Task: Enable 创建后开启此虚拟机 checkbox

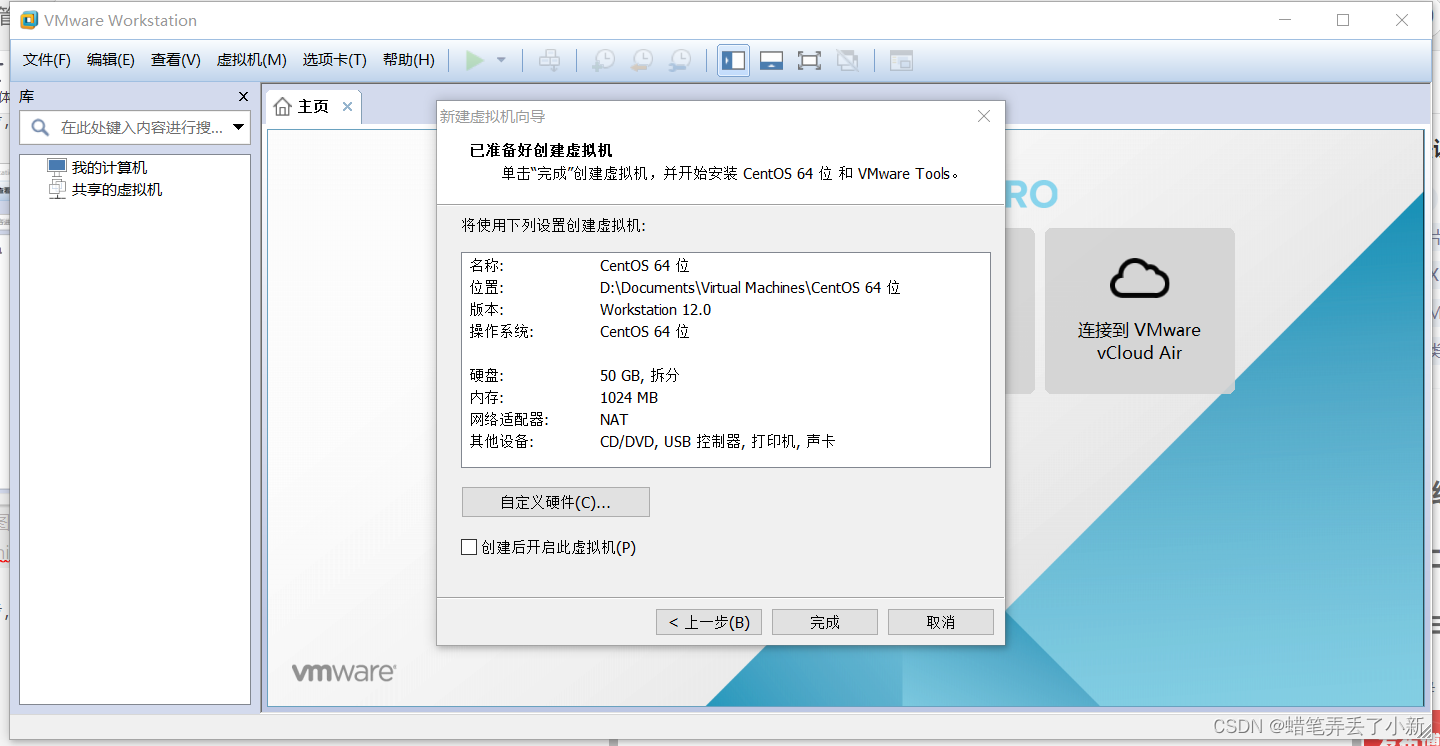Action: [x=469, y=547]
